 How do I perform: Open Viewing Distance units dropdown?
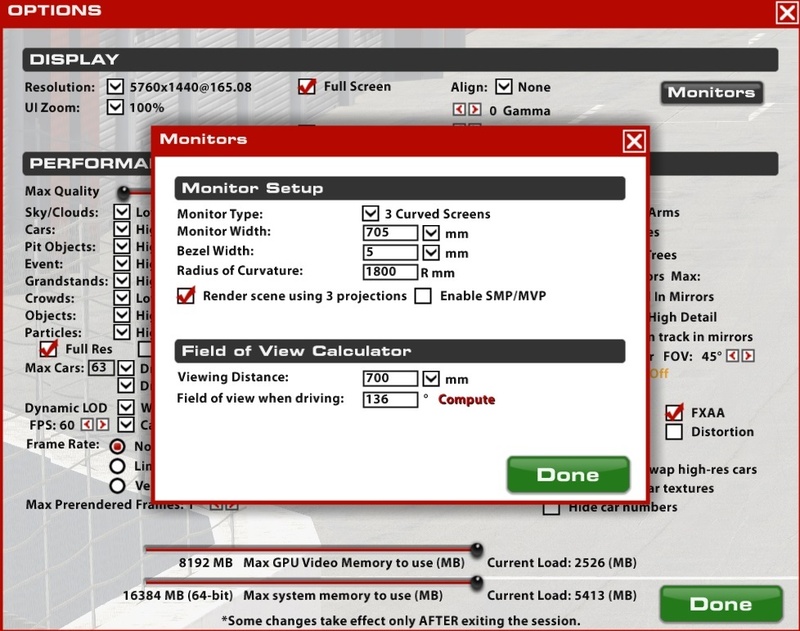[x=431, y=378]
